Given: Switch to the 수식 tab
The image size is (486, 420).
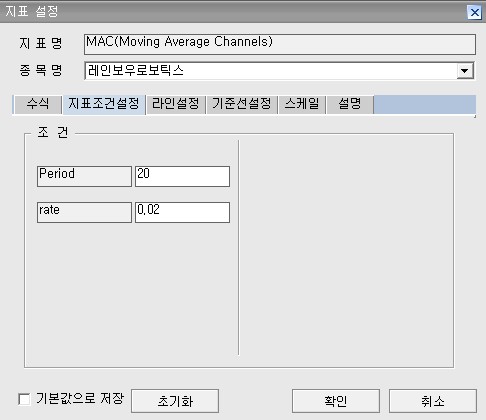Looking at the screenshot, I should (38, 104).
